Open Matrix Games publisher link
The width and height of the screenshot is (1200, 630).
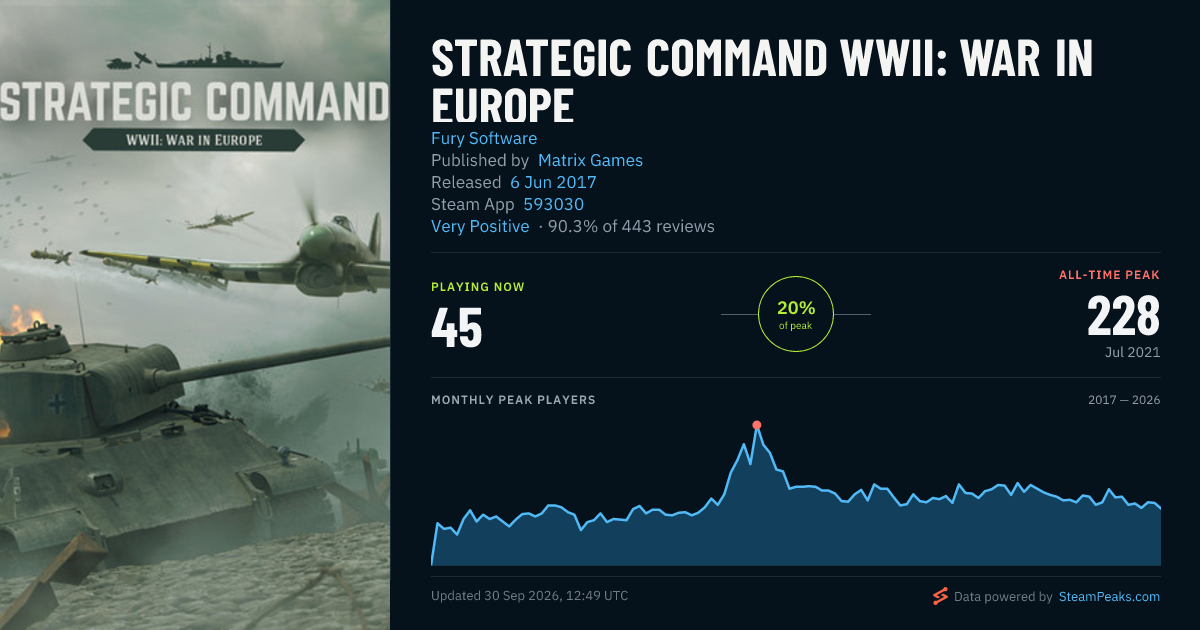[x=590, y=160]
